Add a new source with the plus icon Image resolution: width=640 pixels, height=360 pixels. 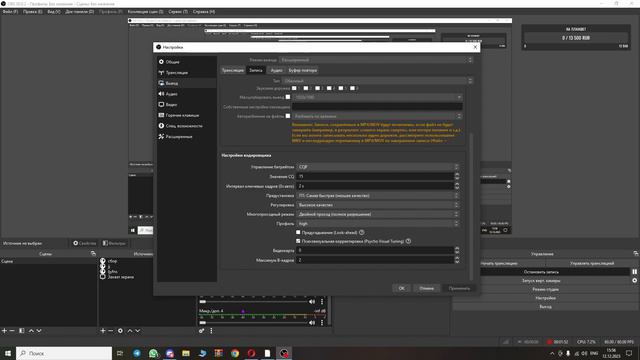(x=103, y=331)
